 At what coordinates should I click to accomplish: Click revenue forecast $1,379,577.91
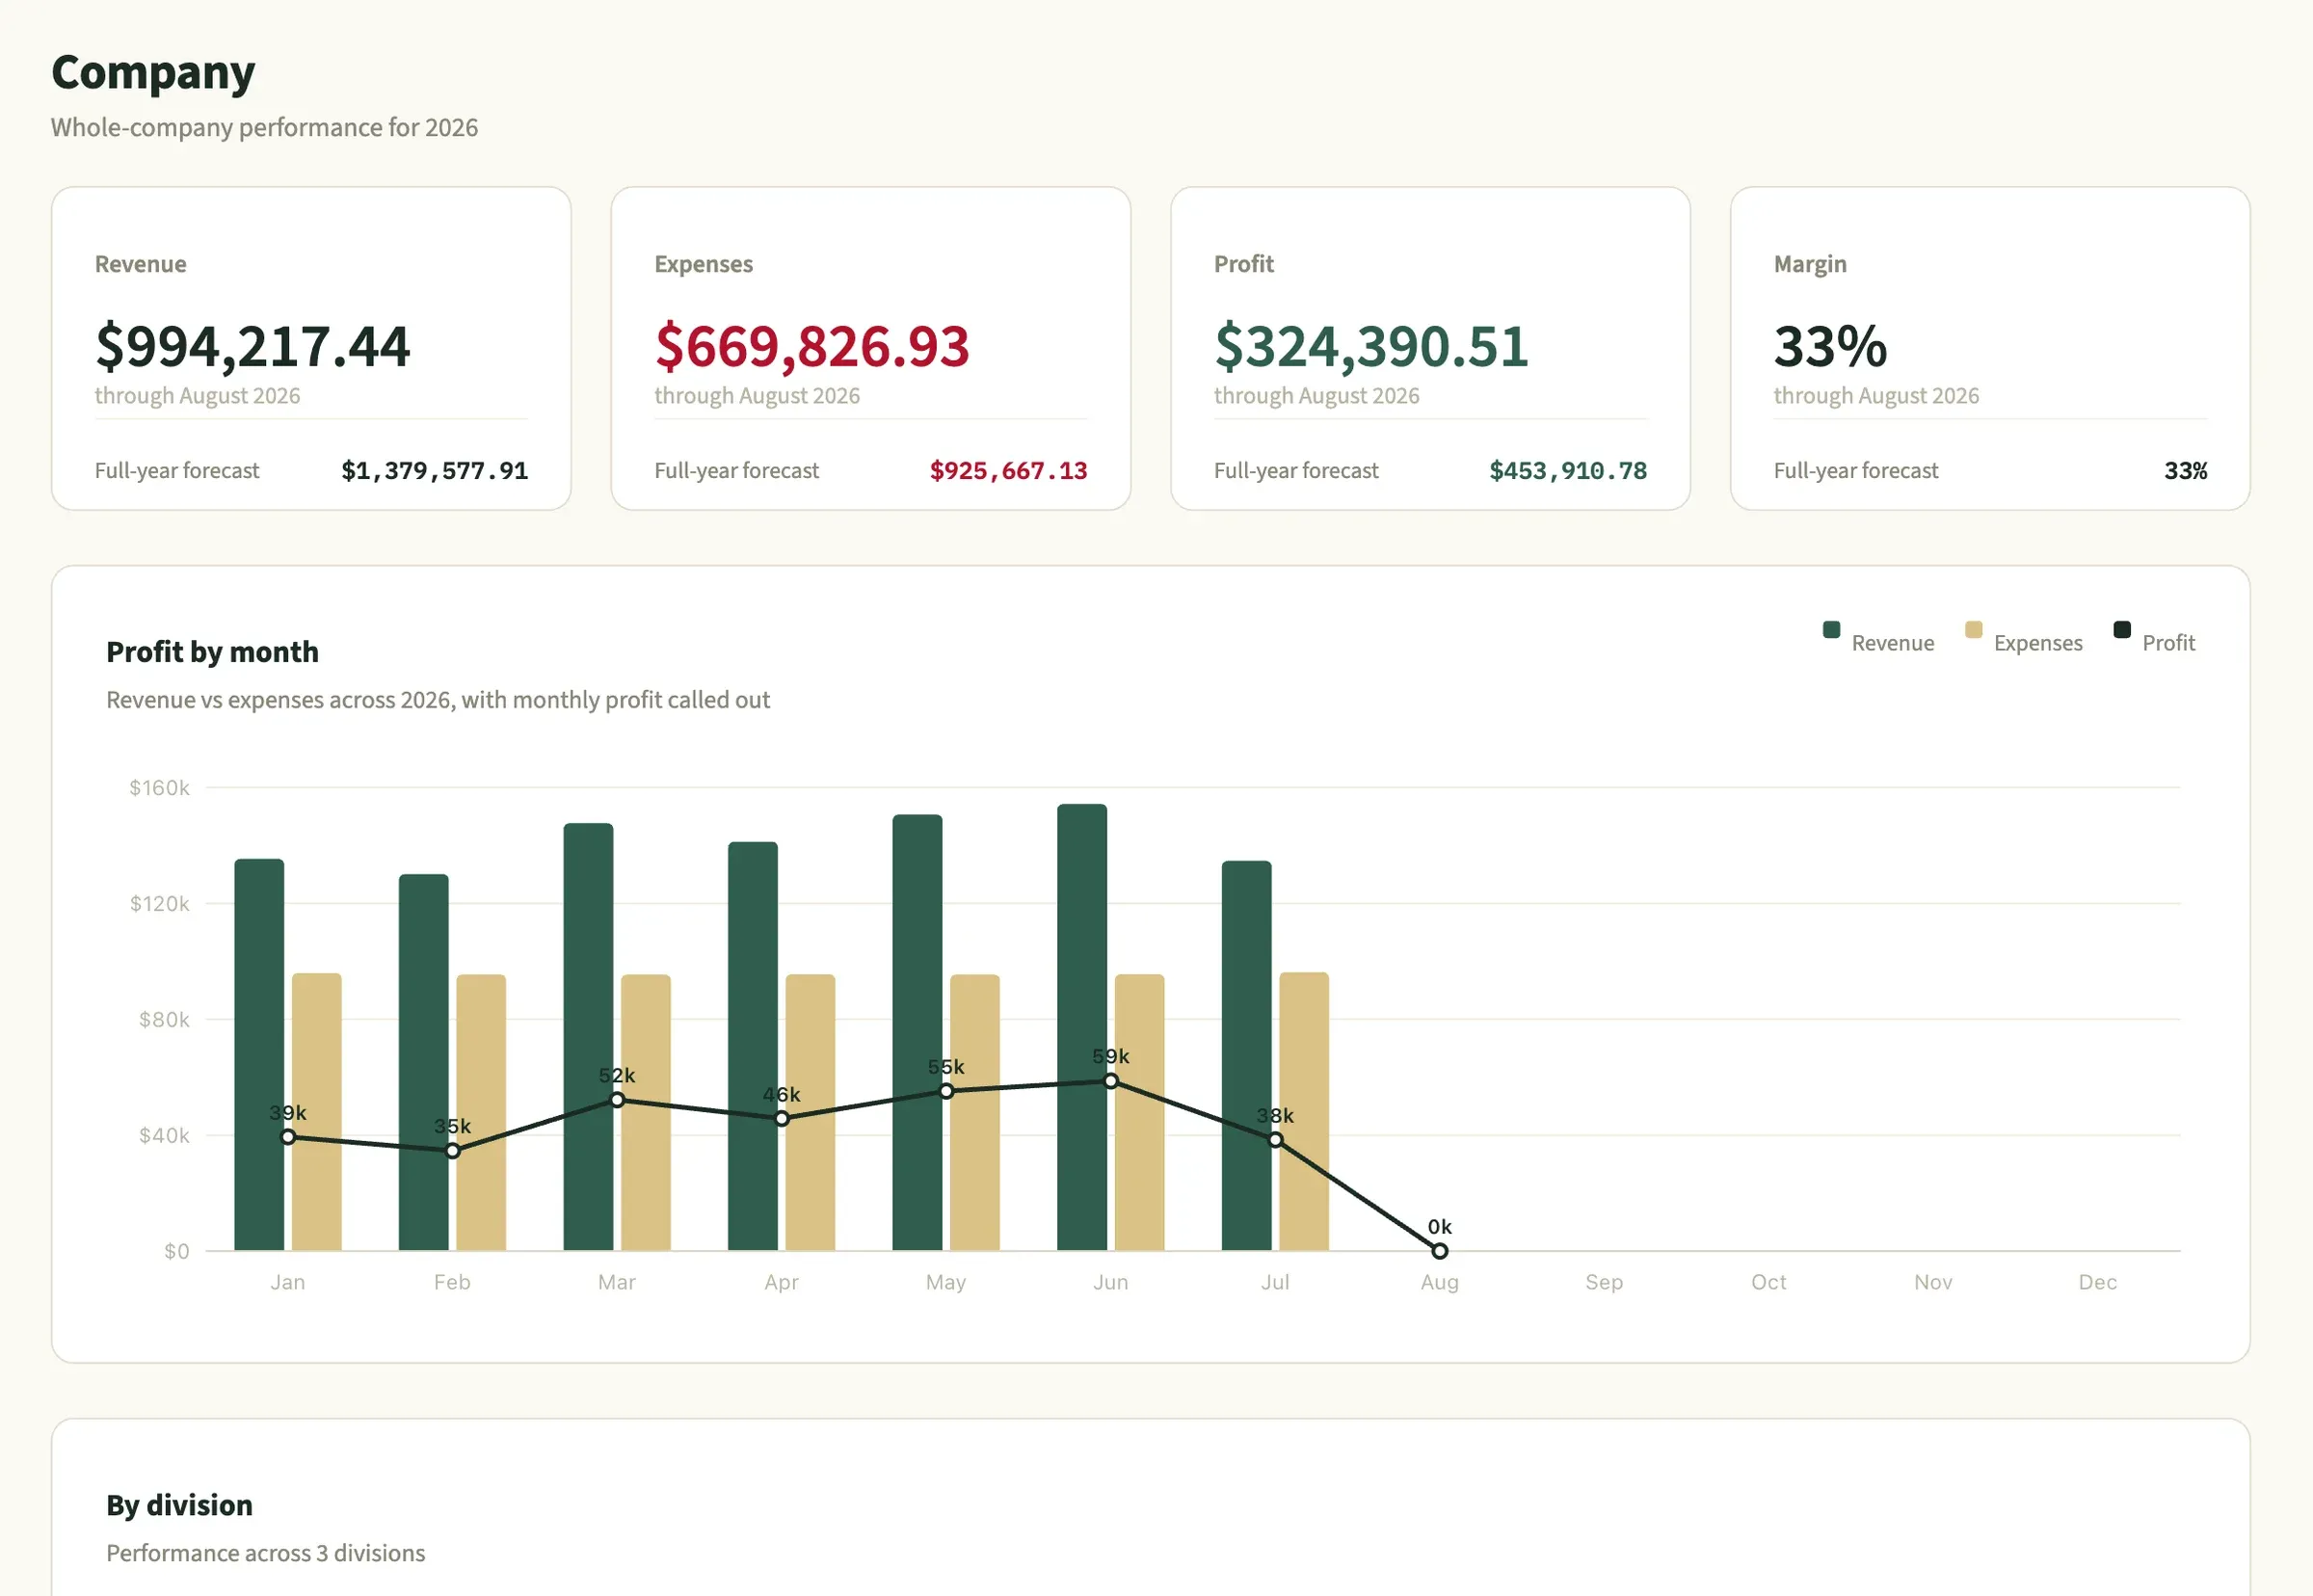coord(434,470)
